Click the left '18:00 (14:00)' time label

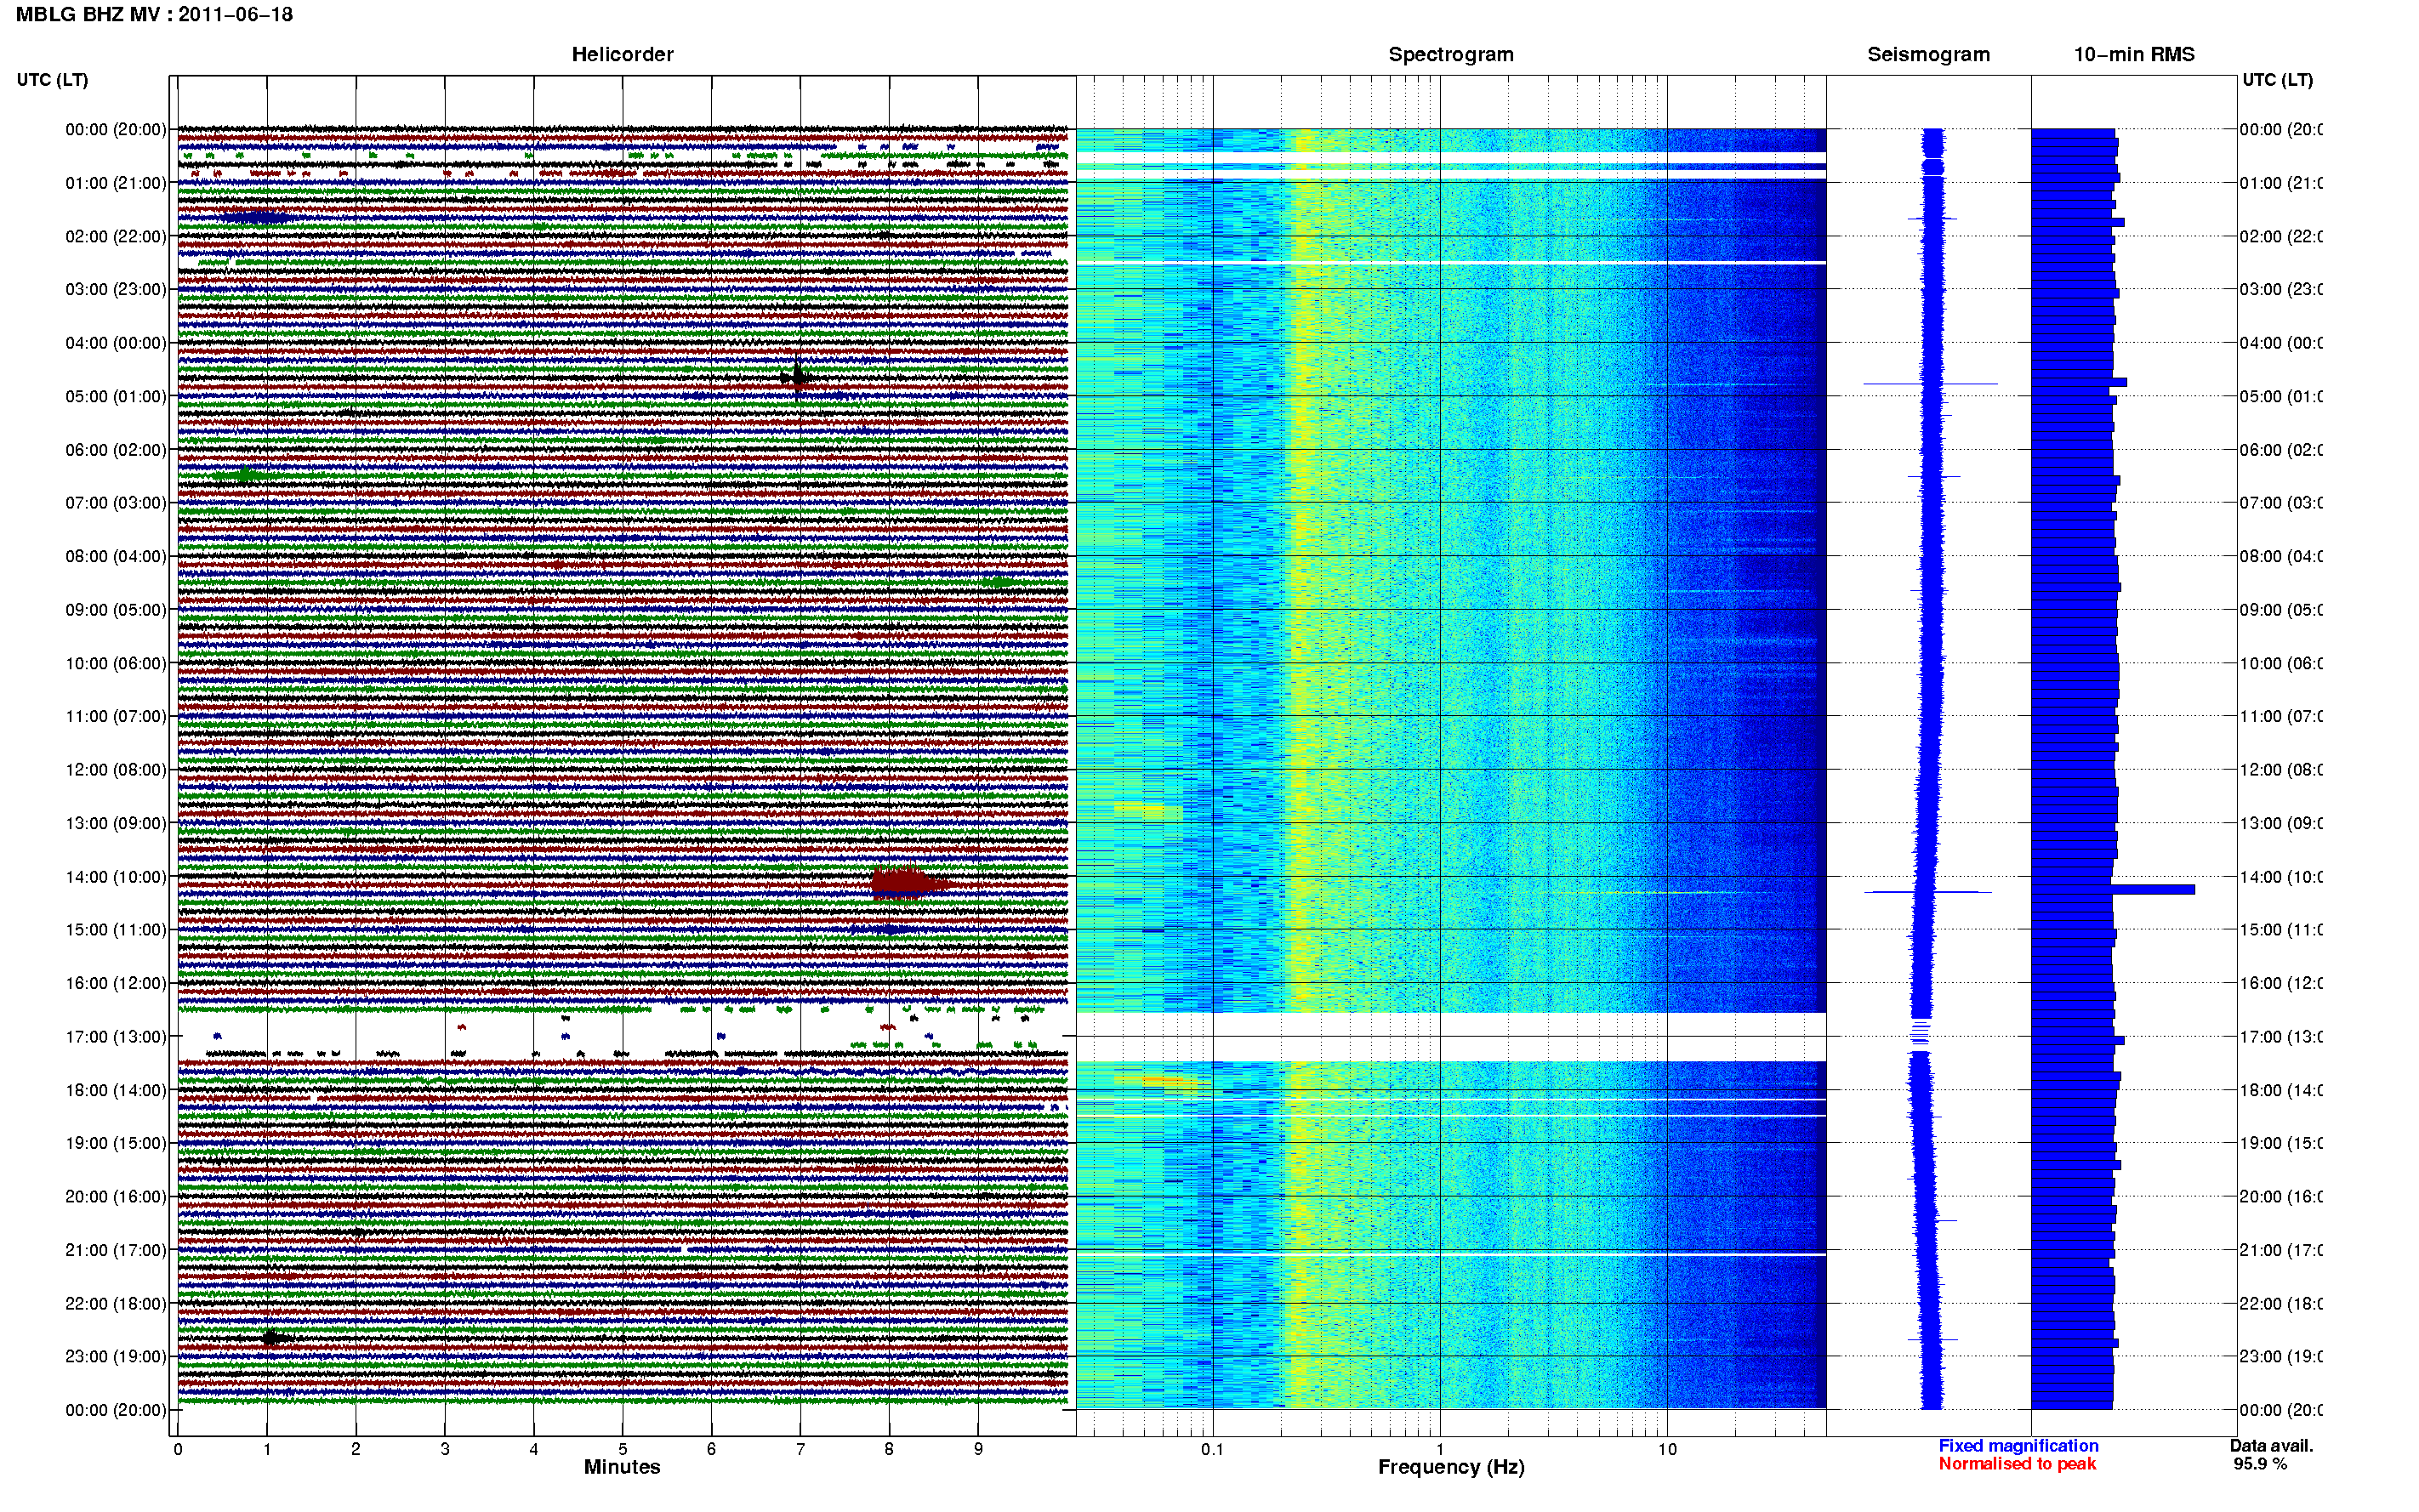(x=116, y=1090)
